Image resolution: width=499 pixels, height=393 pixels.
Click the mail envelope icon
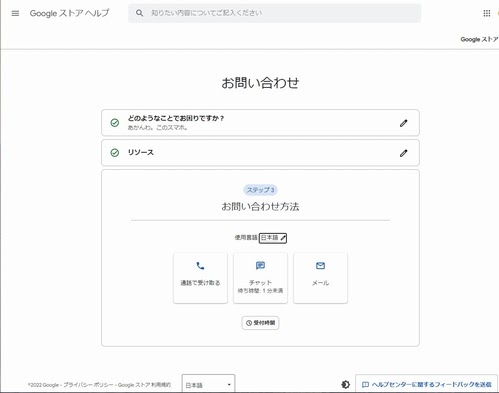[x=320, y=266]
